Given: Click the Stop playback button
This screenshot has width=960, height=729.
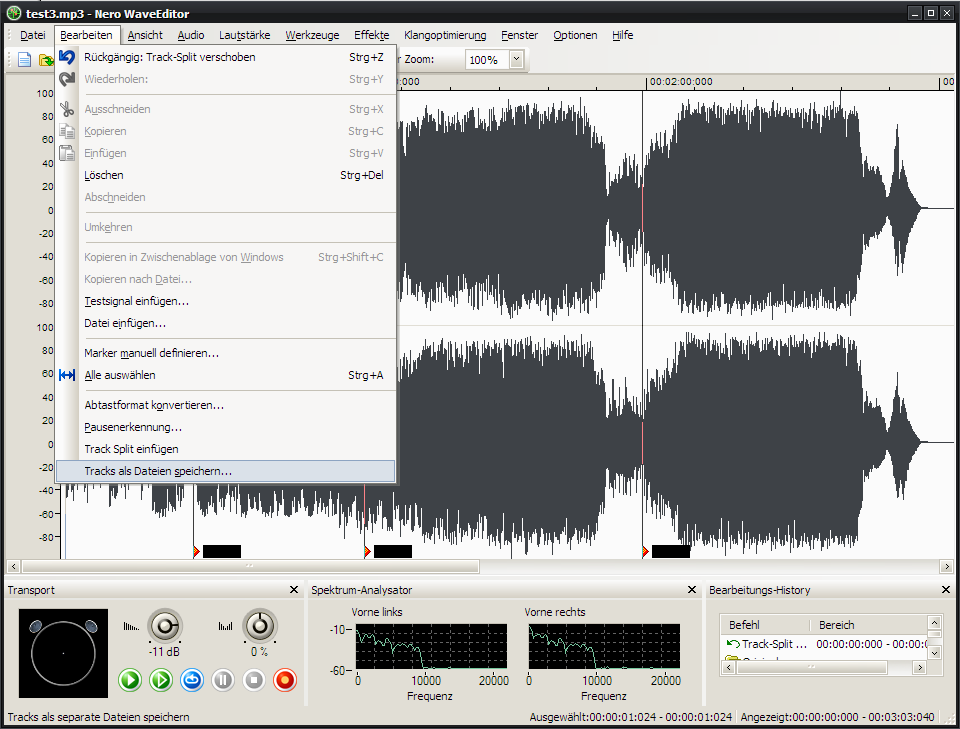Looking at the screenshot, I should point(254,680).
